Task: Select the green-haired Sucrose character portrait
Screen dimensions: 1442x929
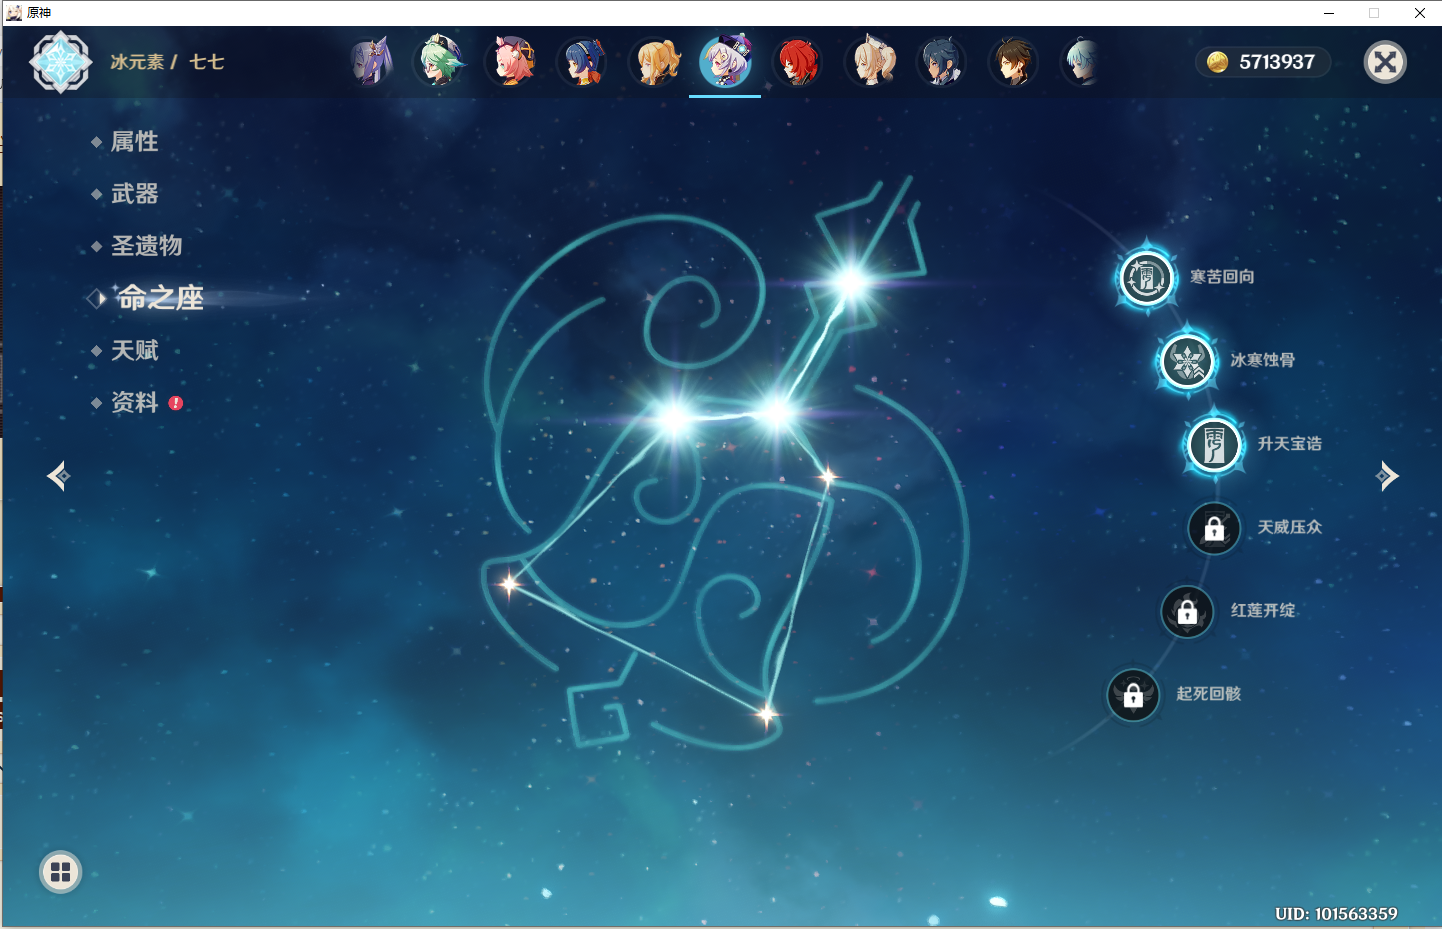Action: click(441, 62)
